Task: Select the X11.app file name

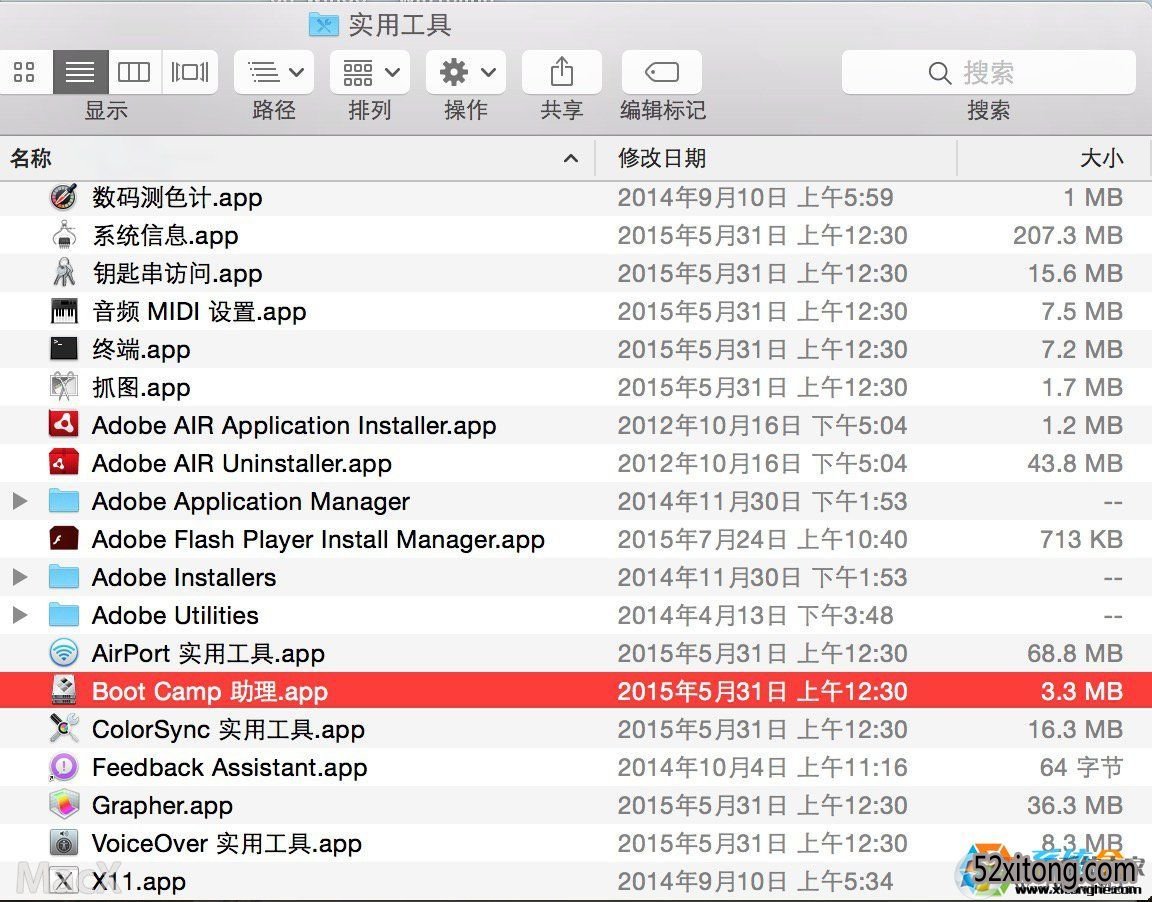Action: tap(139, 881)
